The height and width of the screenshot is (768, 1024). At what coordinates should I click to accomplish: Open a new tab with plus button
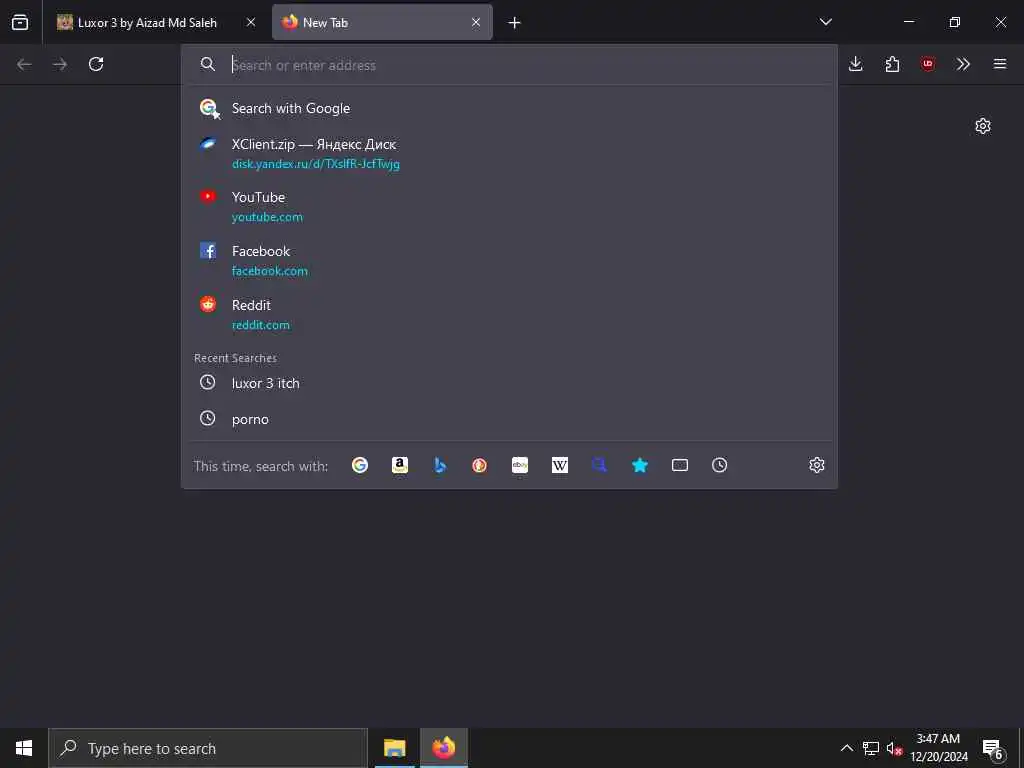(515, 23)
